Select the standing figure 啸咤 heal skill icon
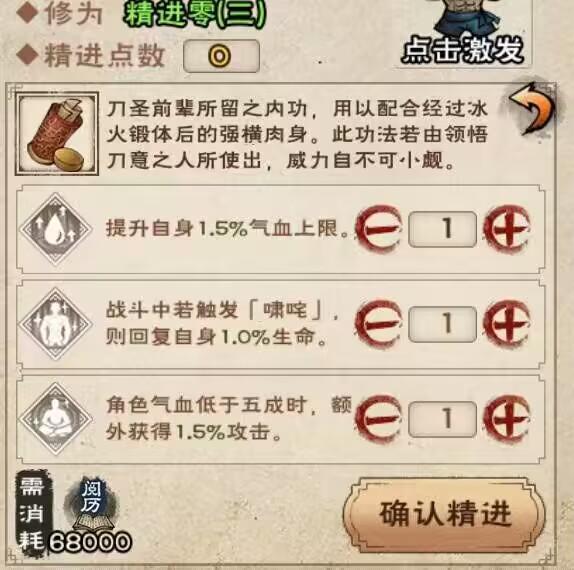Image resolution: width=574 pixels, height=570 pixels. pyautogui.click(x=56, y=324)
